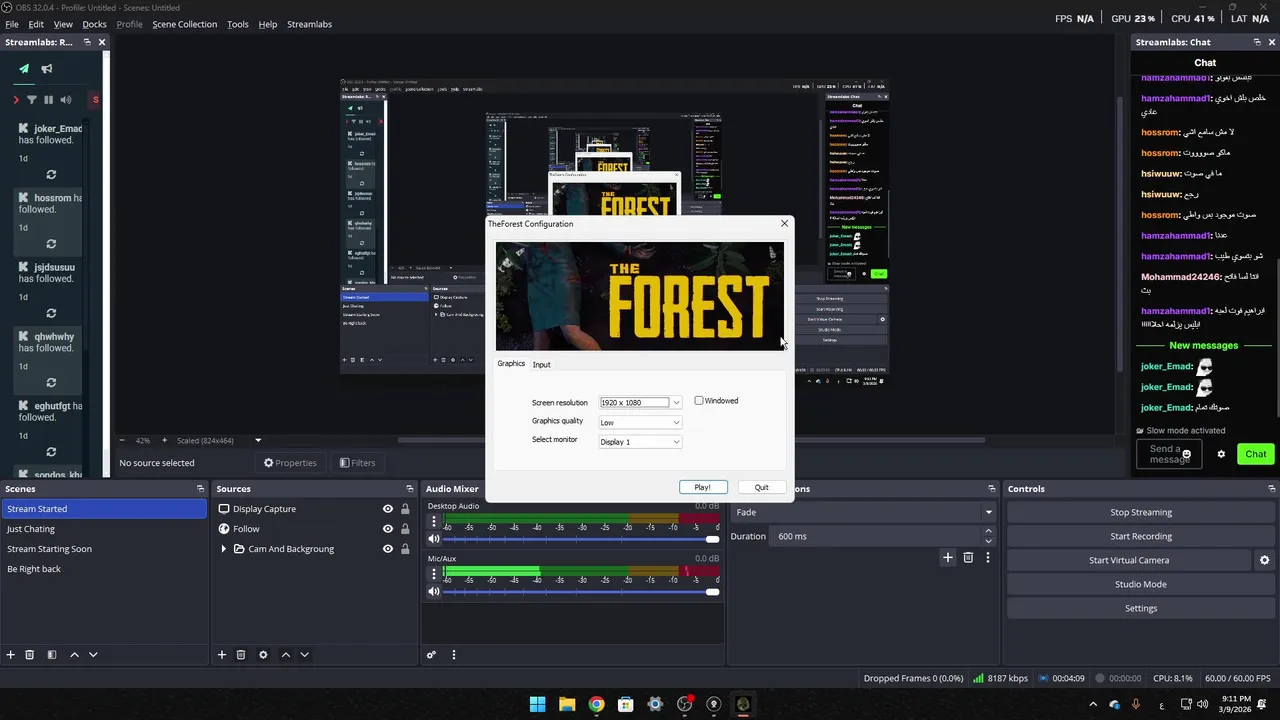Click Play! in TheForest Configuration
This screenshot has height=720, width=1280.
[x=703, y=487]
